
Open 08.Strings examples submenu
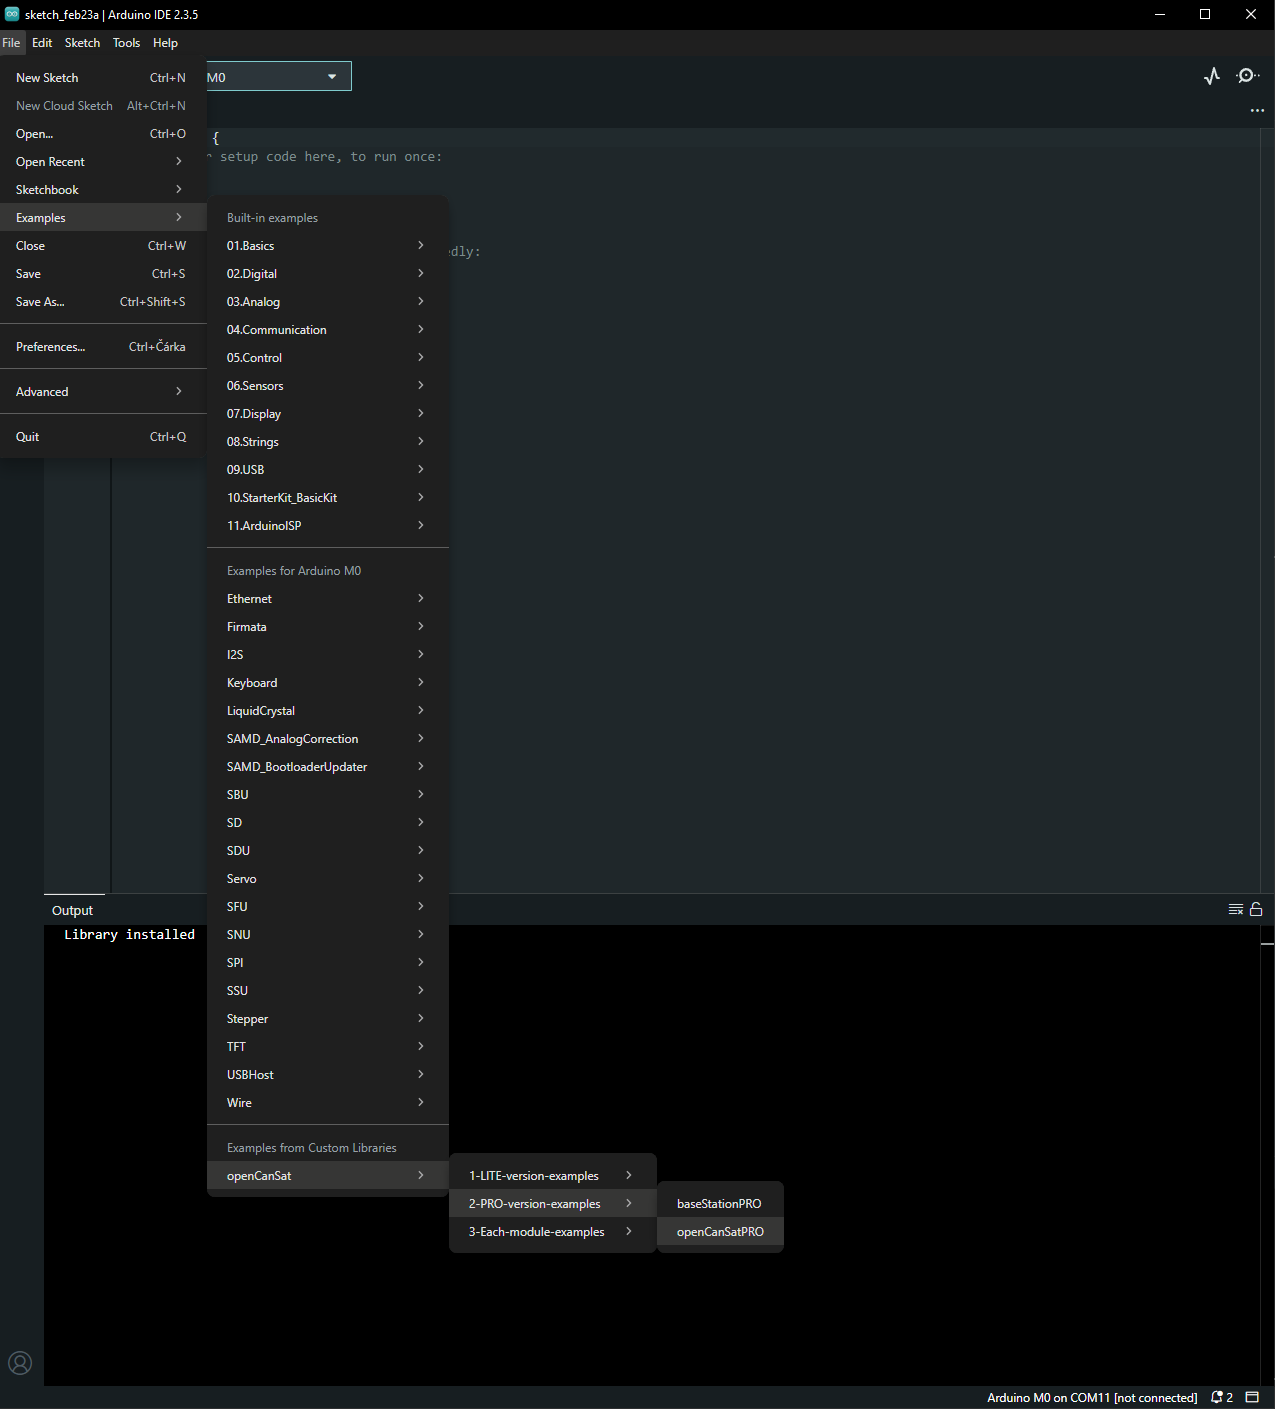tap(328, 442)
